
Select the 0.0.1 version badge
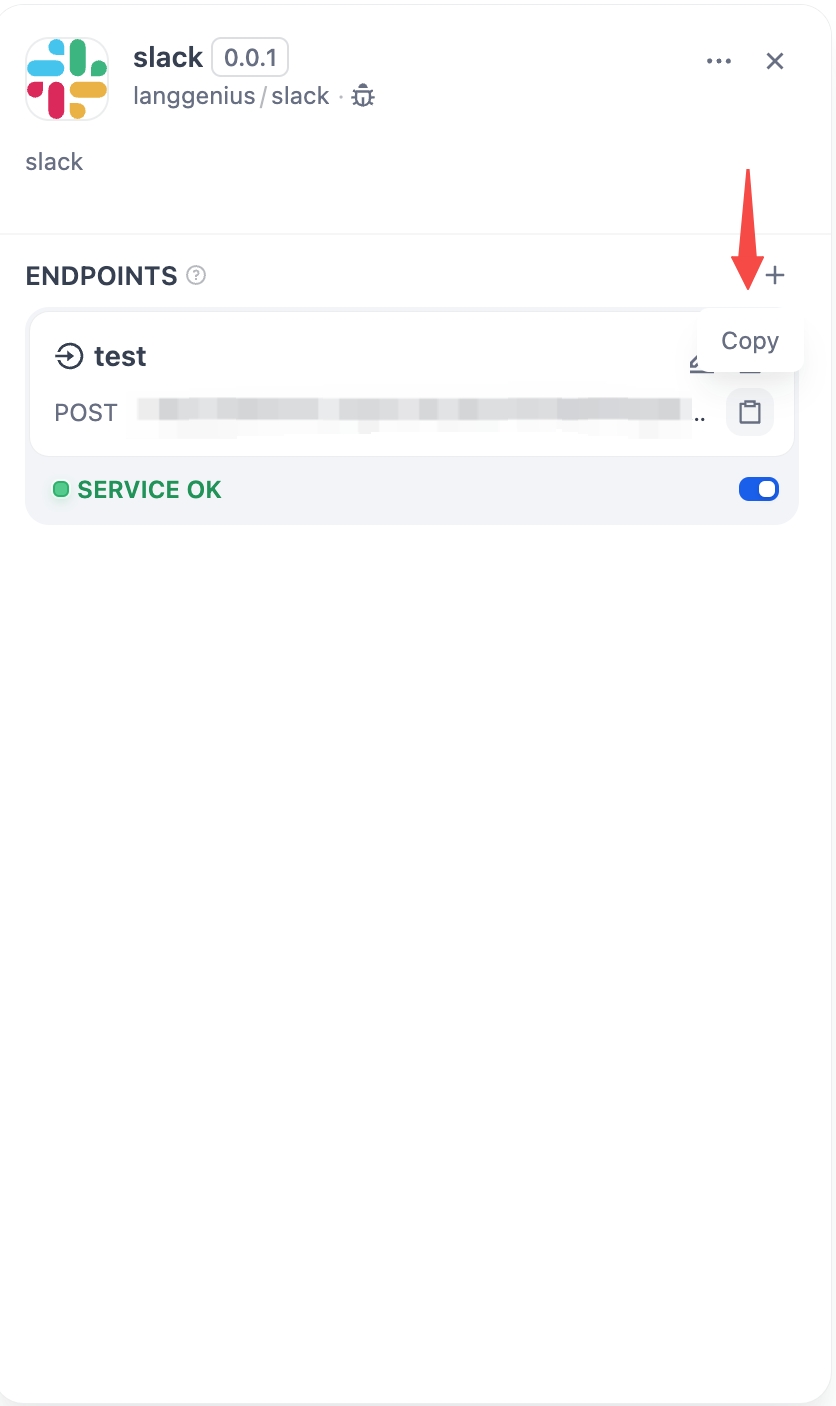point(250,57)
